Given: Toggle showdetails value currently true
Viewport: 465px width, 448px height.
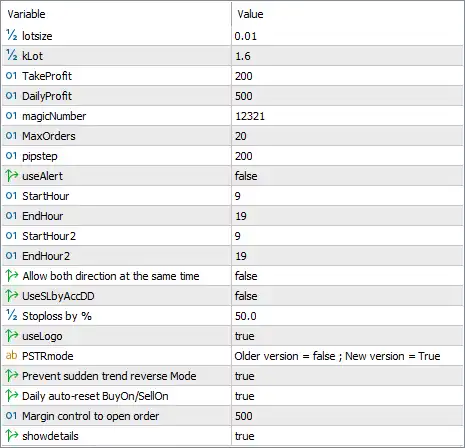Looking at the screenshot, I should coord(347,436).
